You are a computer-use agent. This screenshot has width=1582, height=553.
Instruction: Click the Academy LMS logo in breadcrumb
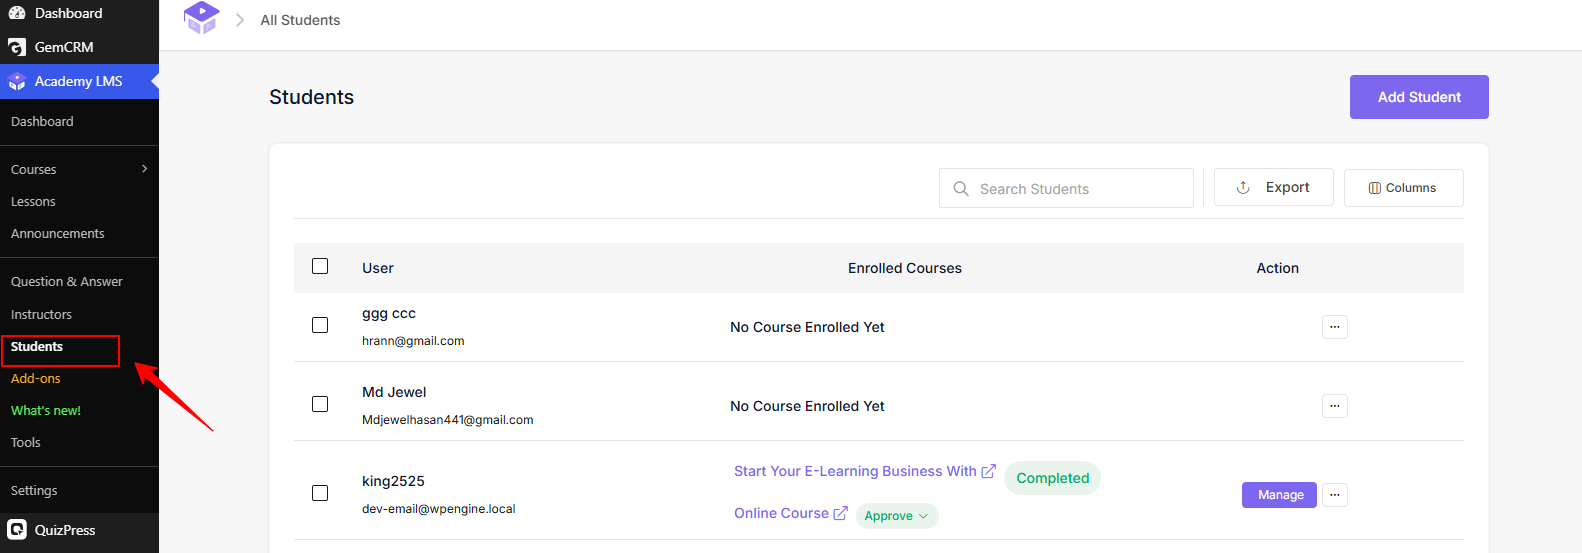click(x=201, y=18)
